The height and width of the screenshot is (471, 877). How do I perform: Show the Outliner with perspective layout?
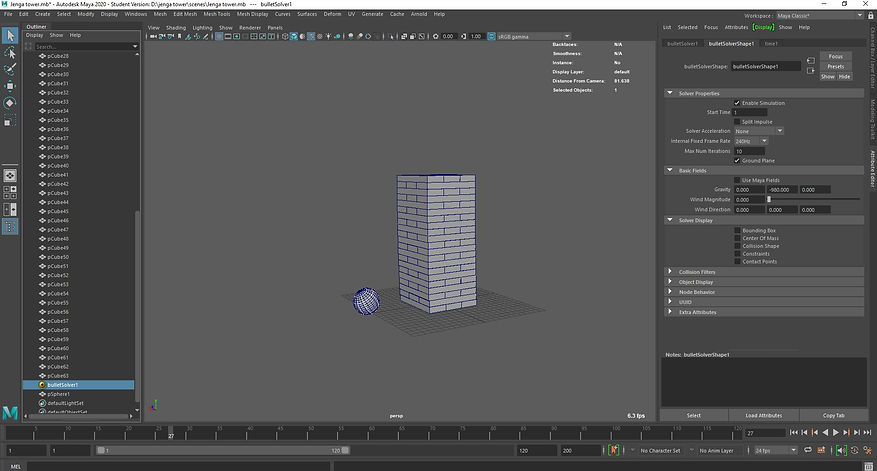[10, 227]
